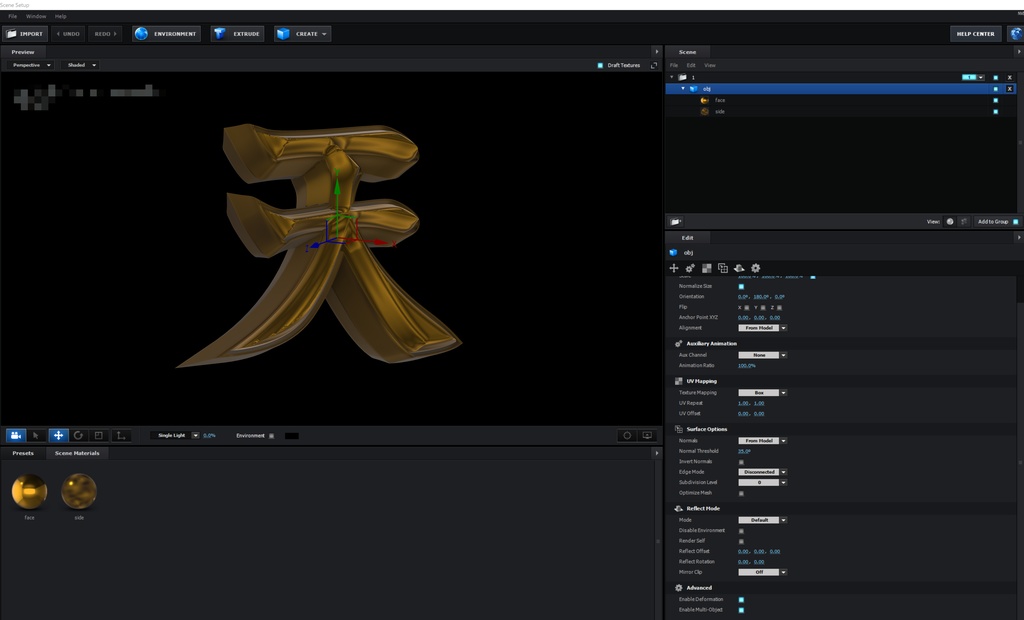Viewport: 1024px width, 620px height.
Task: Click the Reflect Mode shortcut icon in Edit panel
Action: (739, 268)
